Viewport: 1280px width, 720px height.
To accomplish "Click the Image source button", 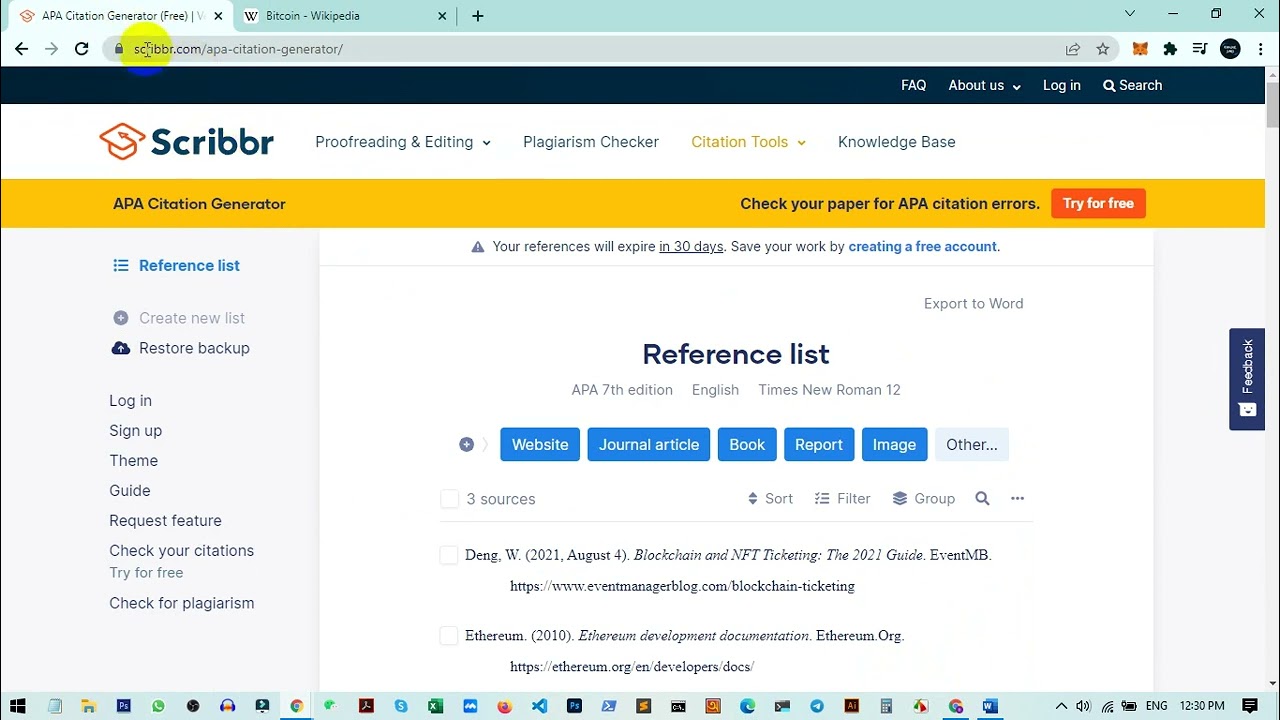I will [894, 445].
